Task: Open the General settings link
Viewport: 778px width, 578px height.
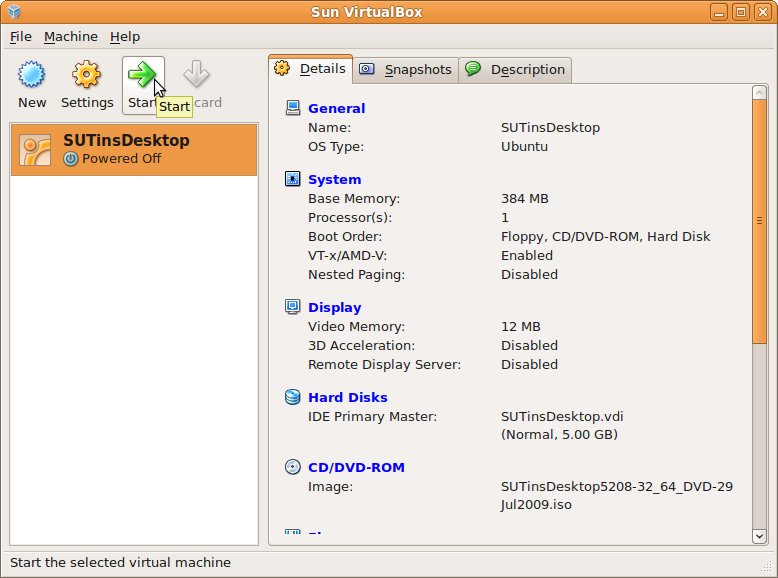Action: tap(336, 108)
